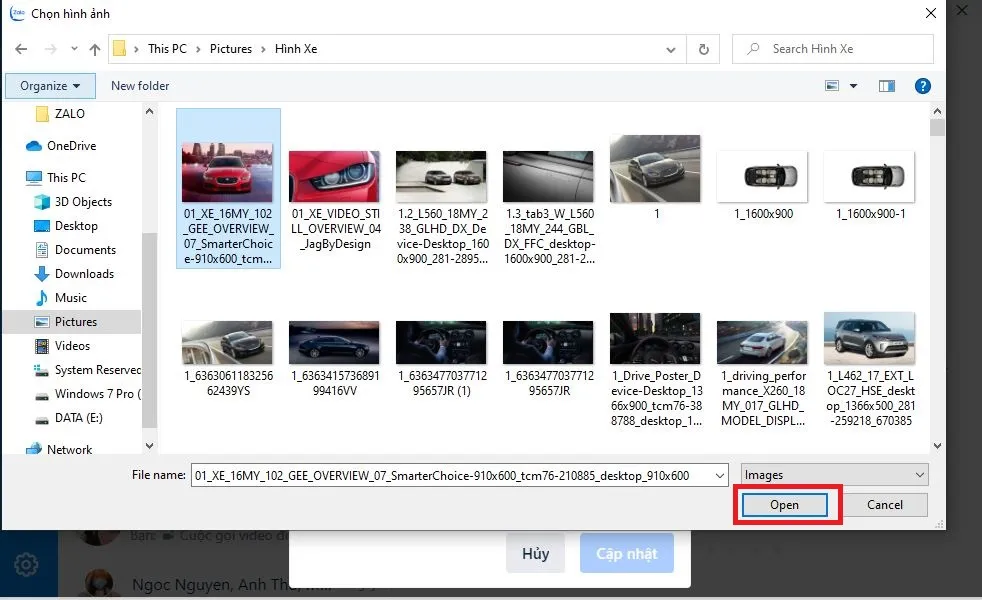Click the Up to parent folder arrow

[x=95, y=49]
